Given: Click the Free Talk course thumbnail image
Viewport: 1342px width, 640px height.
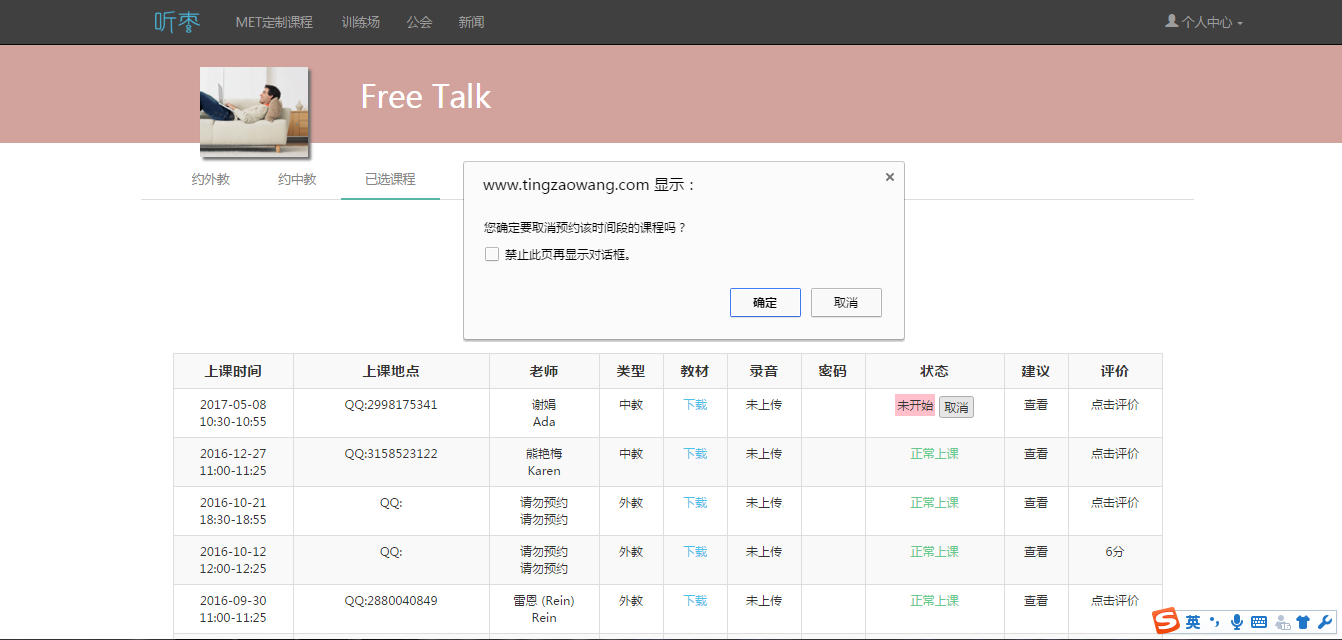Looking at the screenshot, I should pyautogui.click(x=254, y=110).
